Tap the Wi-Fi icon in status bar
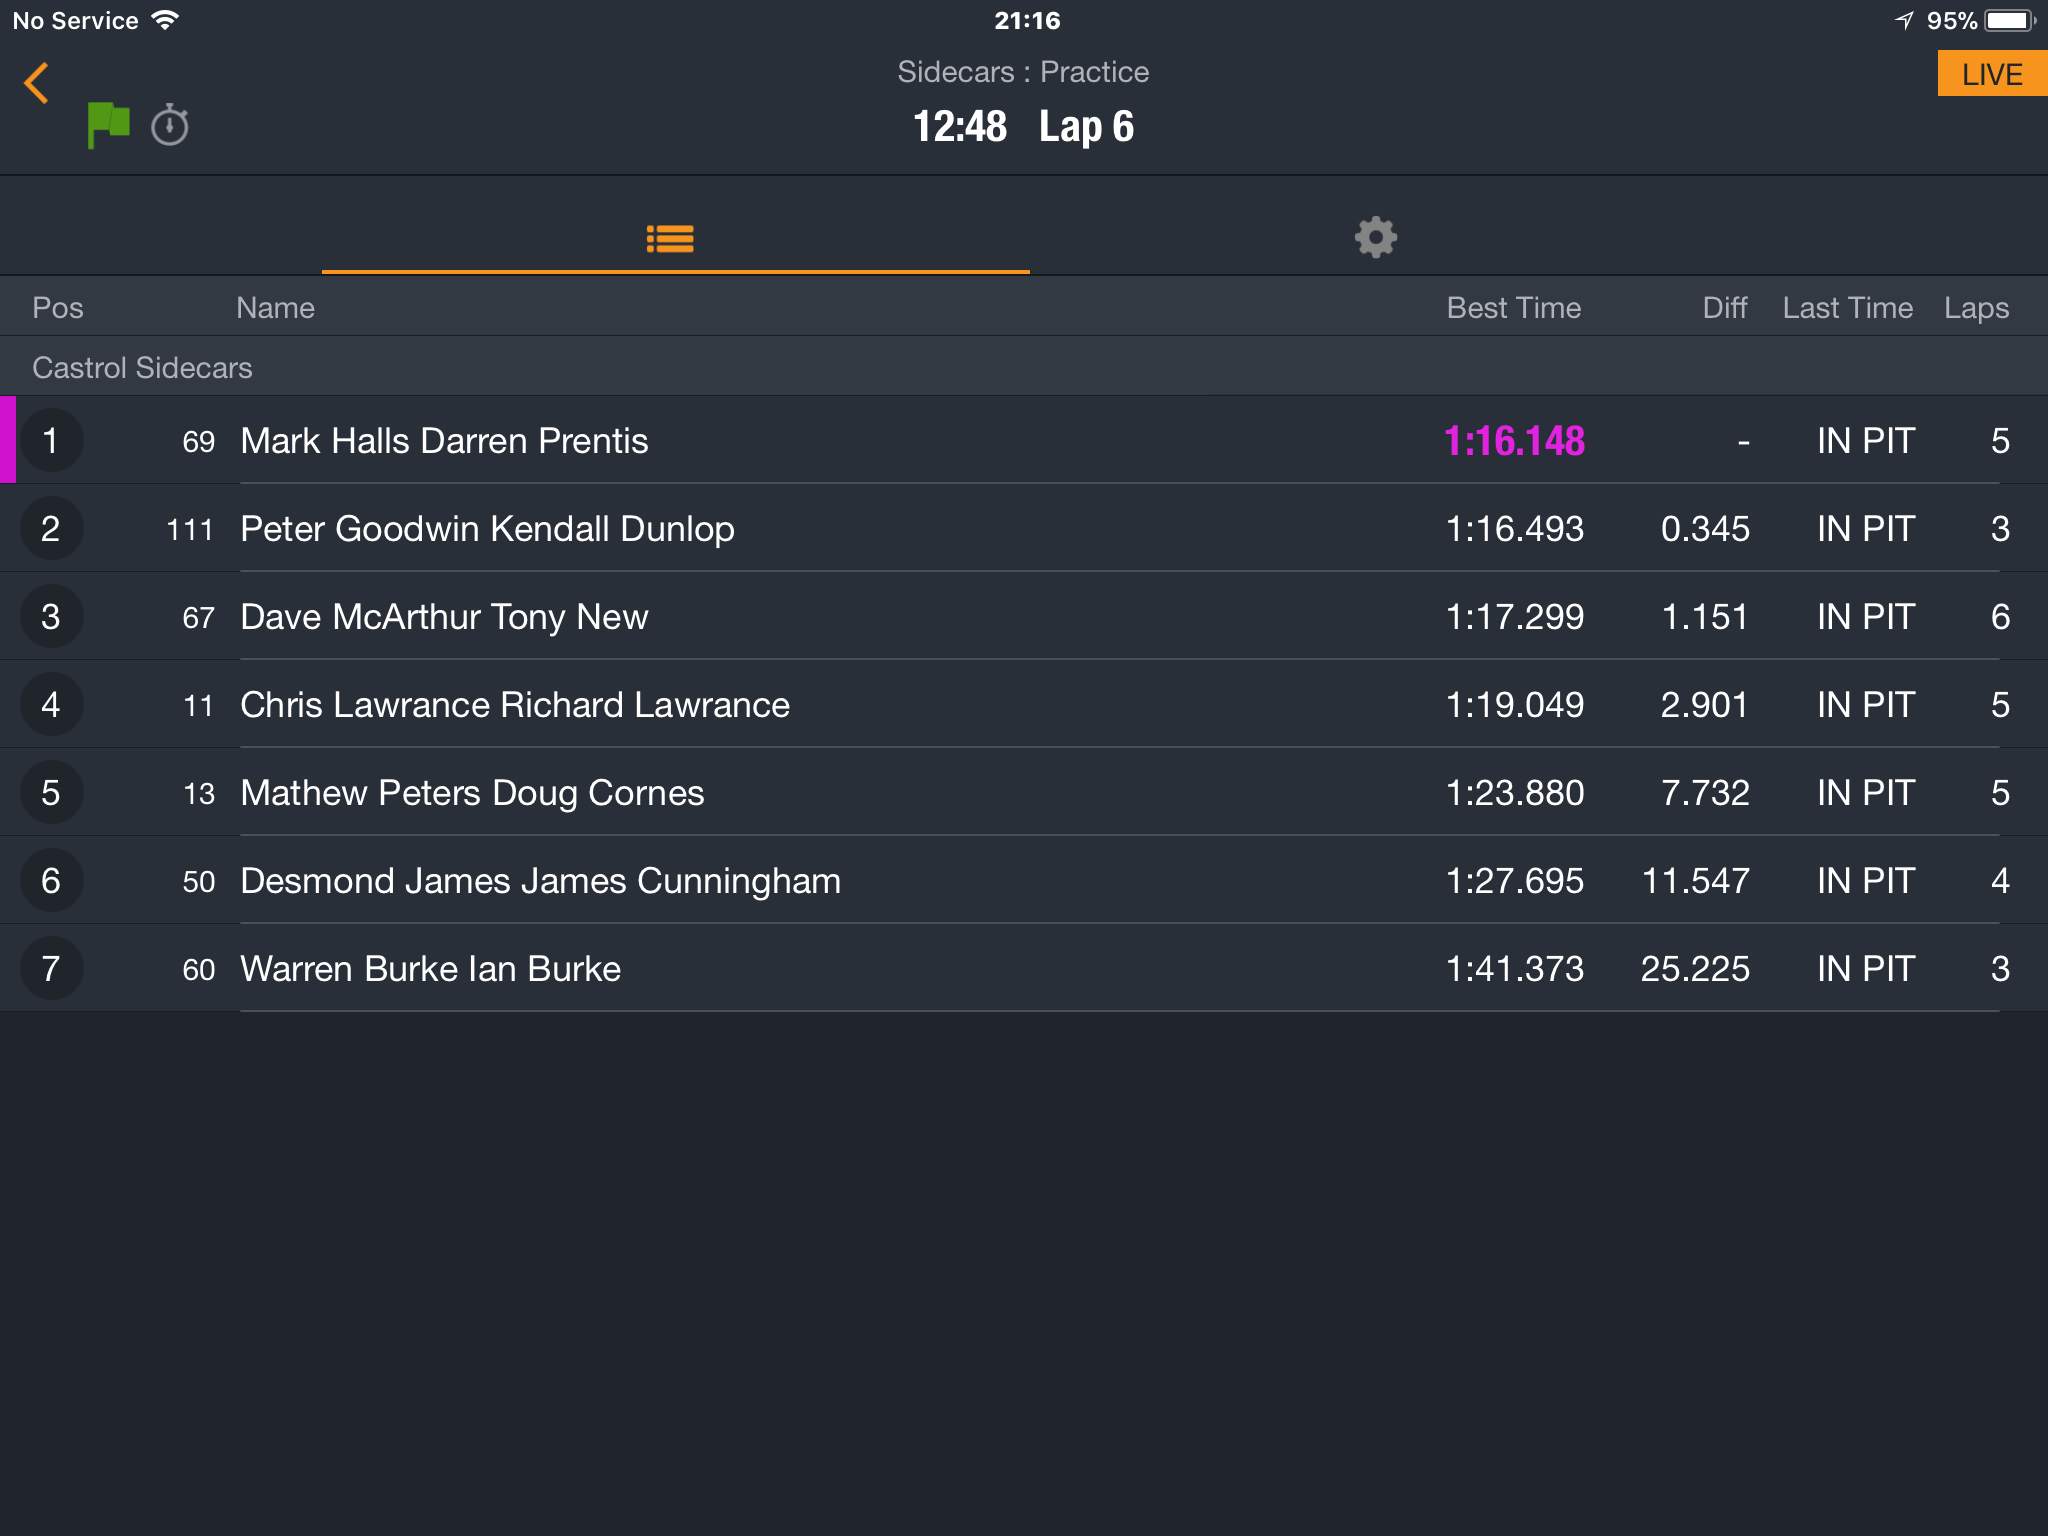Image resolution: width=2048 pixels, height=1536 pixels. [x=165, y=20]
